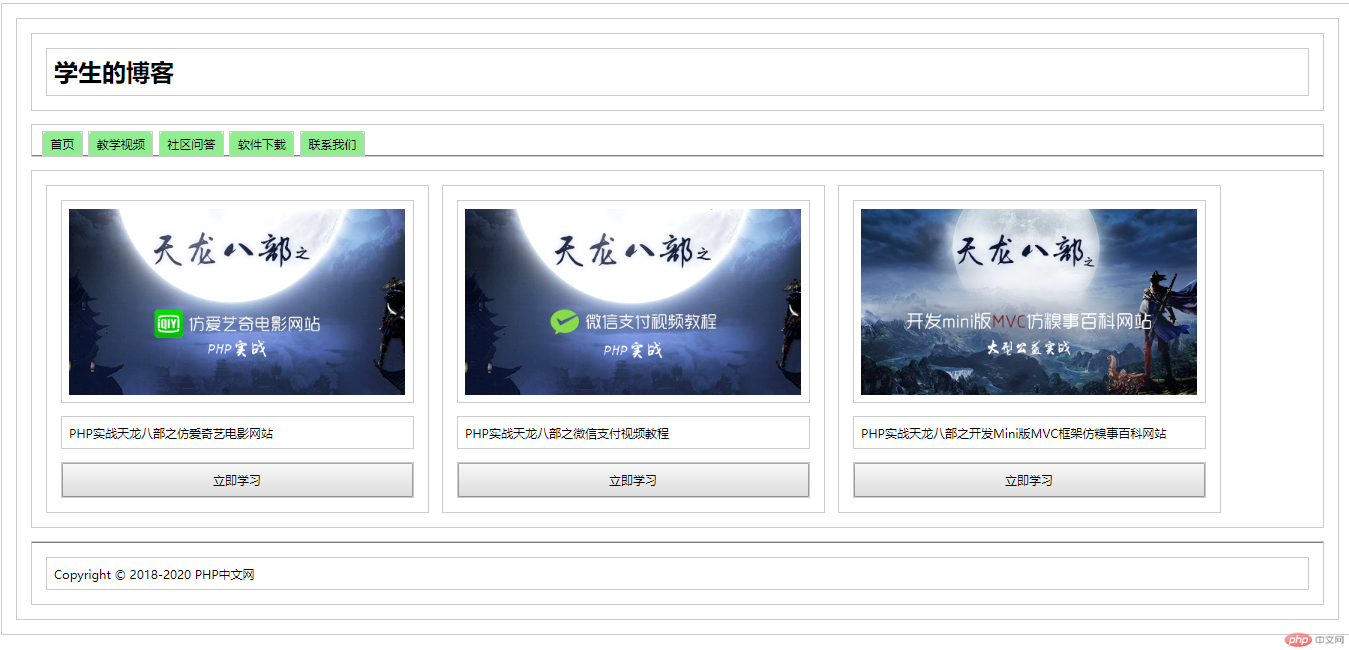Select text PHP实战天龙八部之开发Mini版MVC框架仿糗事百科网站
The width and height of the screenshot is (1349, 650).
coord(1013,434)
